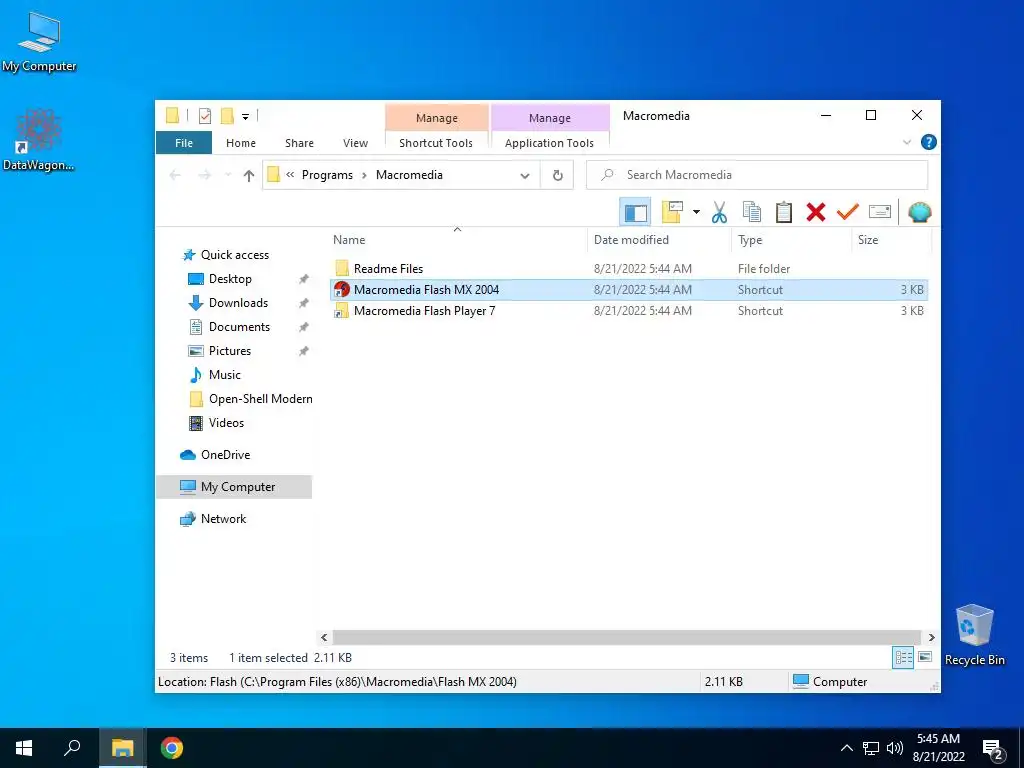Screen dimensions: 1024x768
Task: Open dropdown arrow beside folder options icon
Action: [x=696, y=212]
